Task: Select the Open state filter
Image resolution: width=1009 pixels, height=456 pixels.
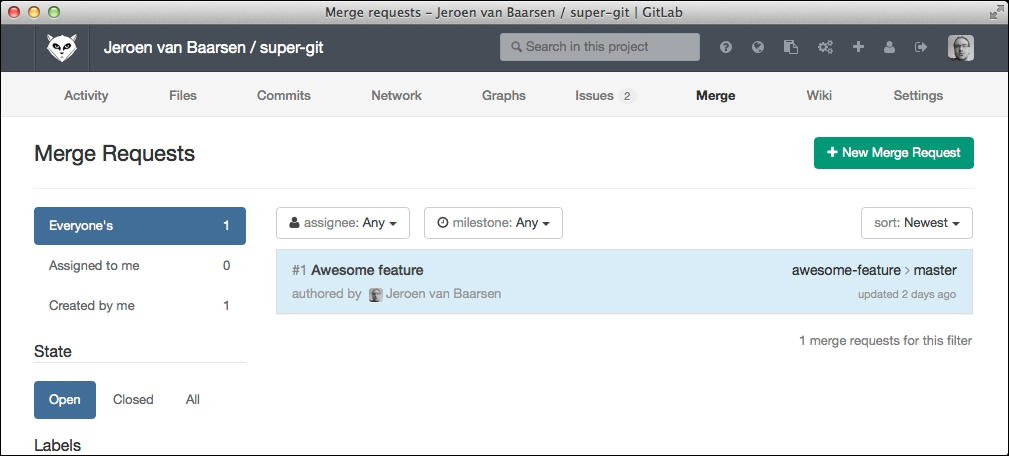Action: pos(65,399)
